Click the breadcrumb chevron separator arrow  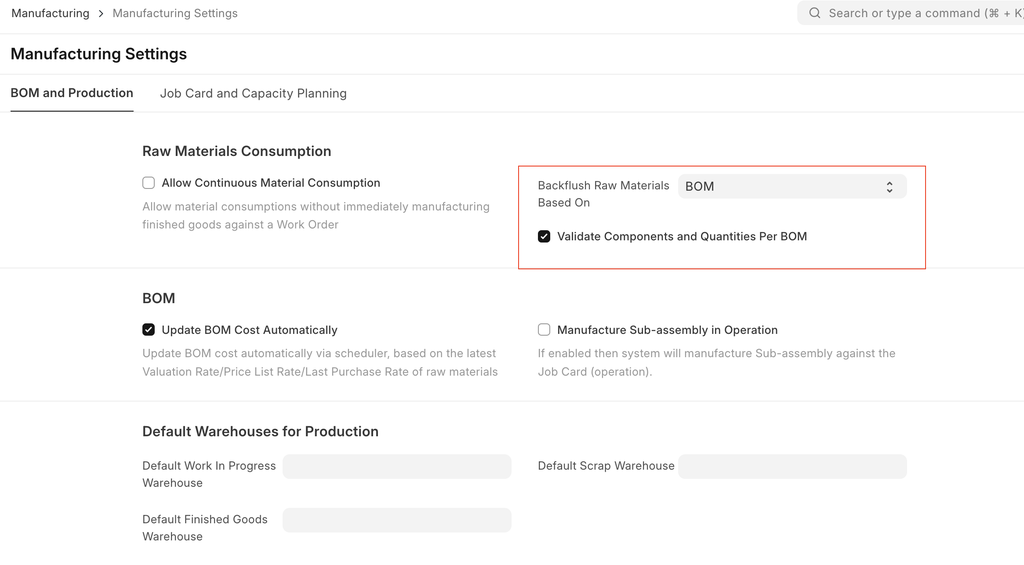click(101, 14)
